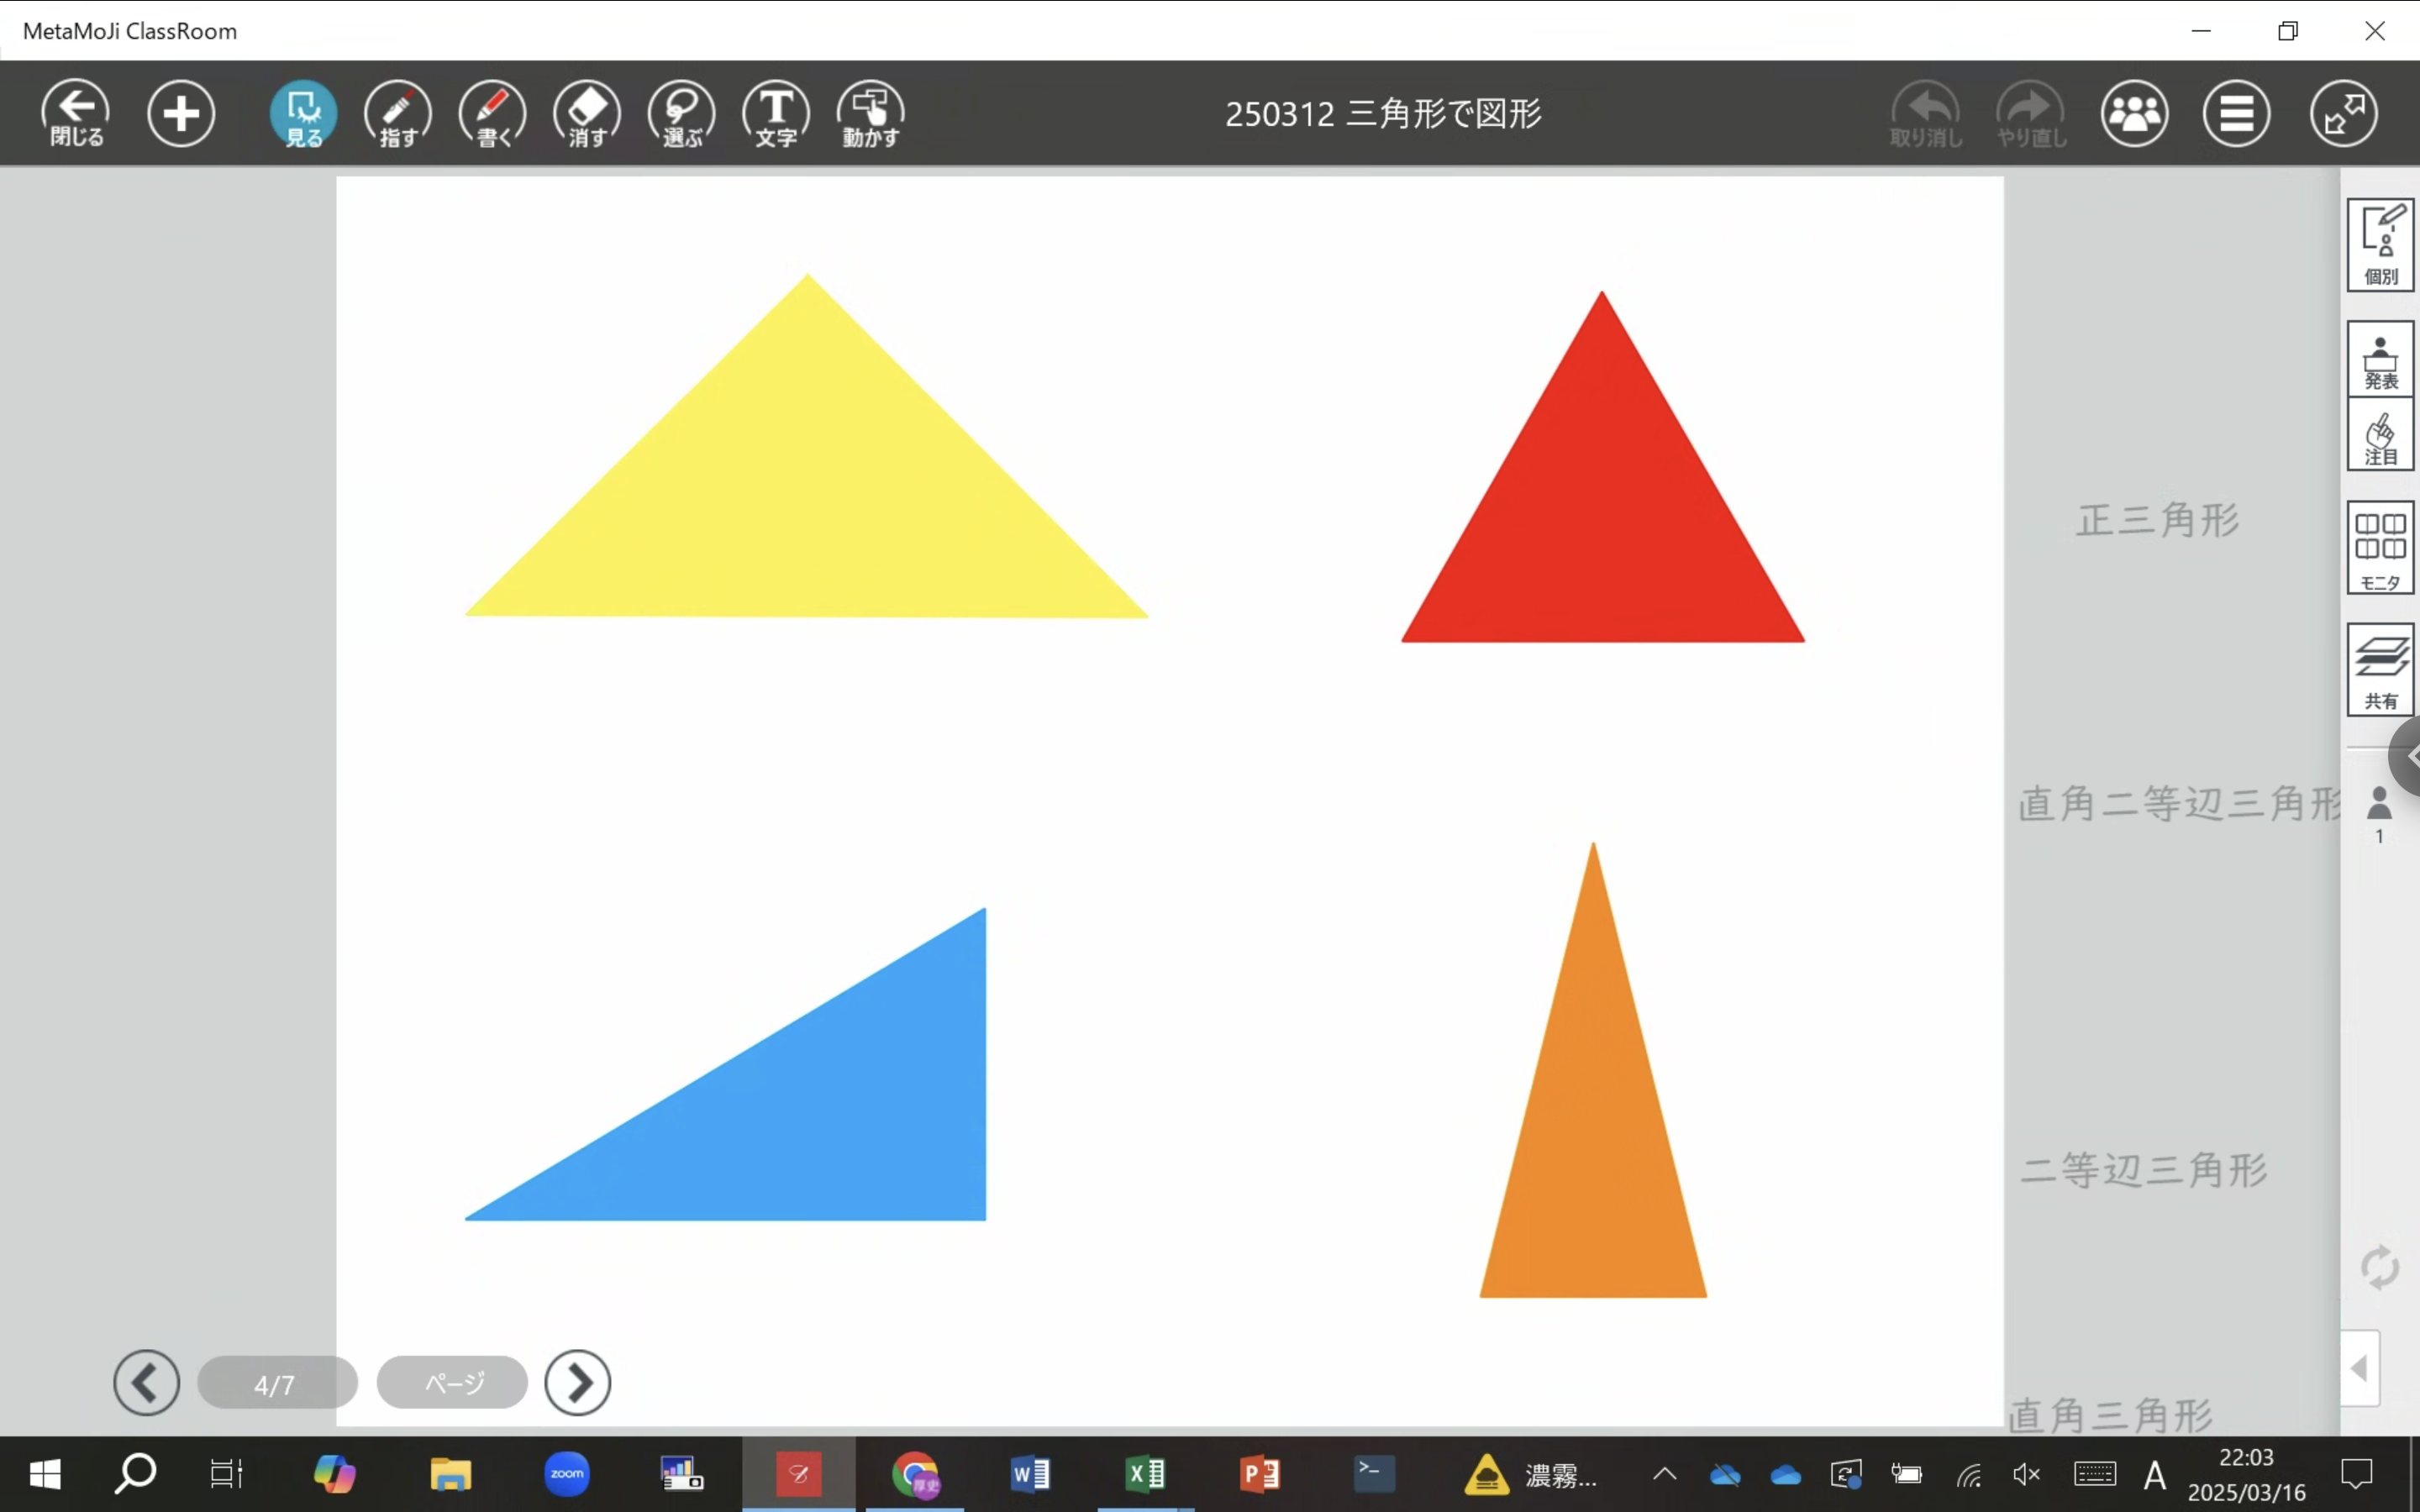Toggle the 見る view mode
Viewport: 2420px width, 1512px height.
point(303,113)
